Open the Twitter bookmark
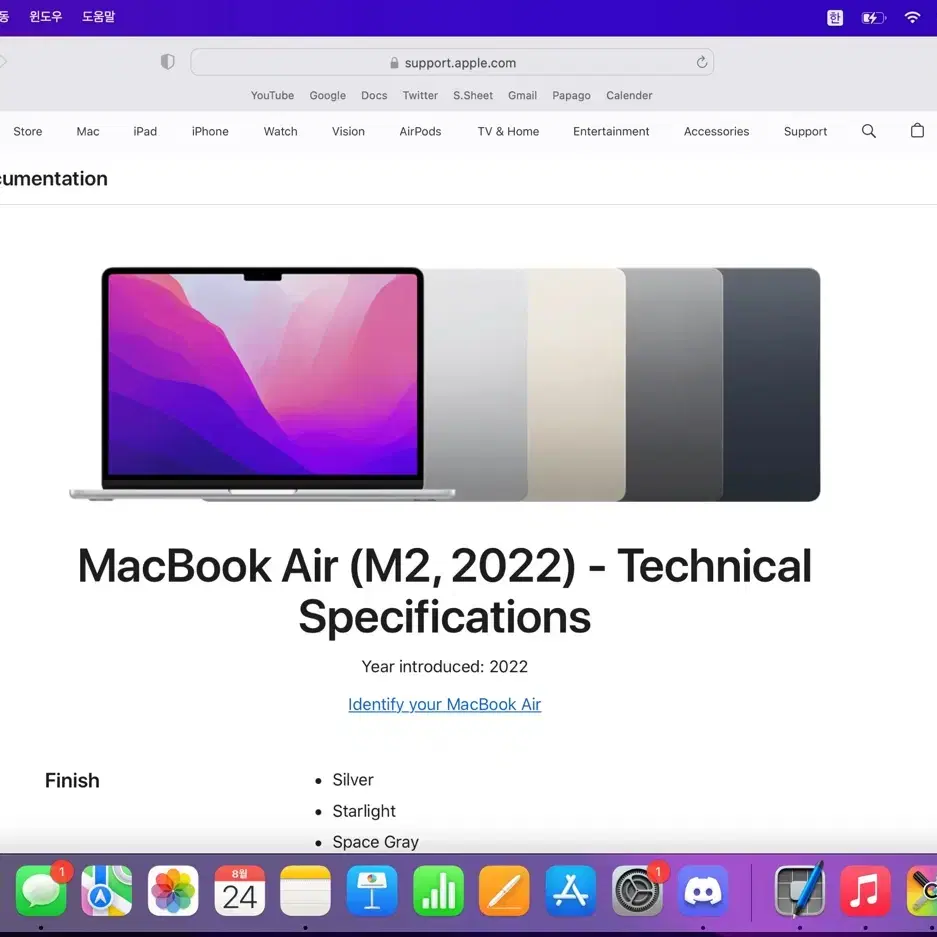 coord(420,95)
